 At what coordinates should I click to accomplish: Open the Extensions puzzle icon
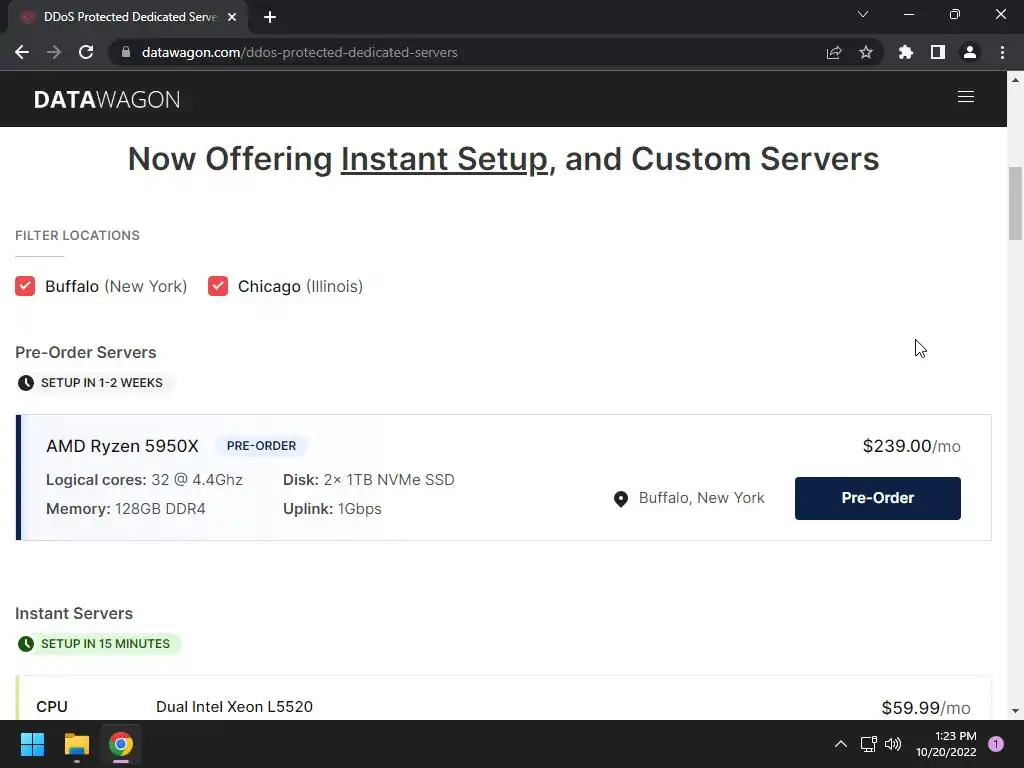tap(905, 52)
